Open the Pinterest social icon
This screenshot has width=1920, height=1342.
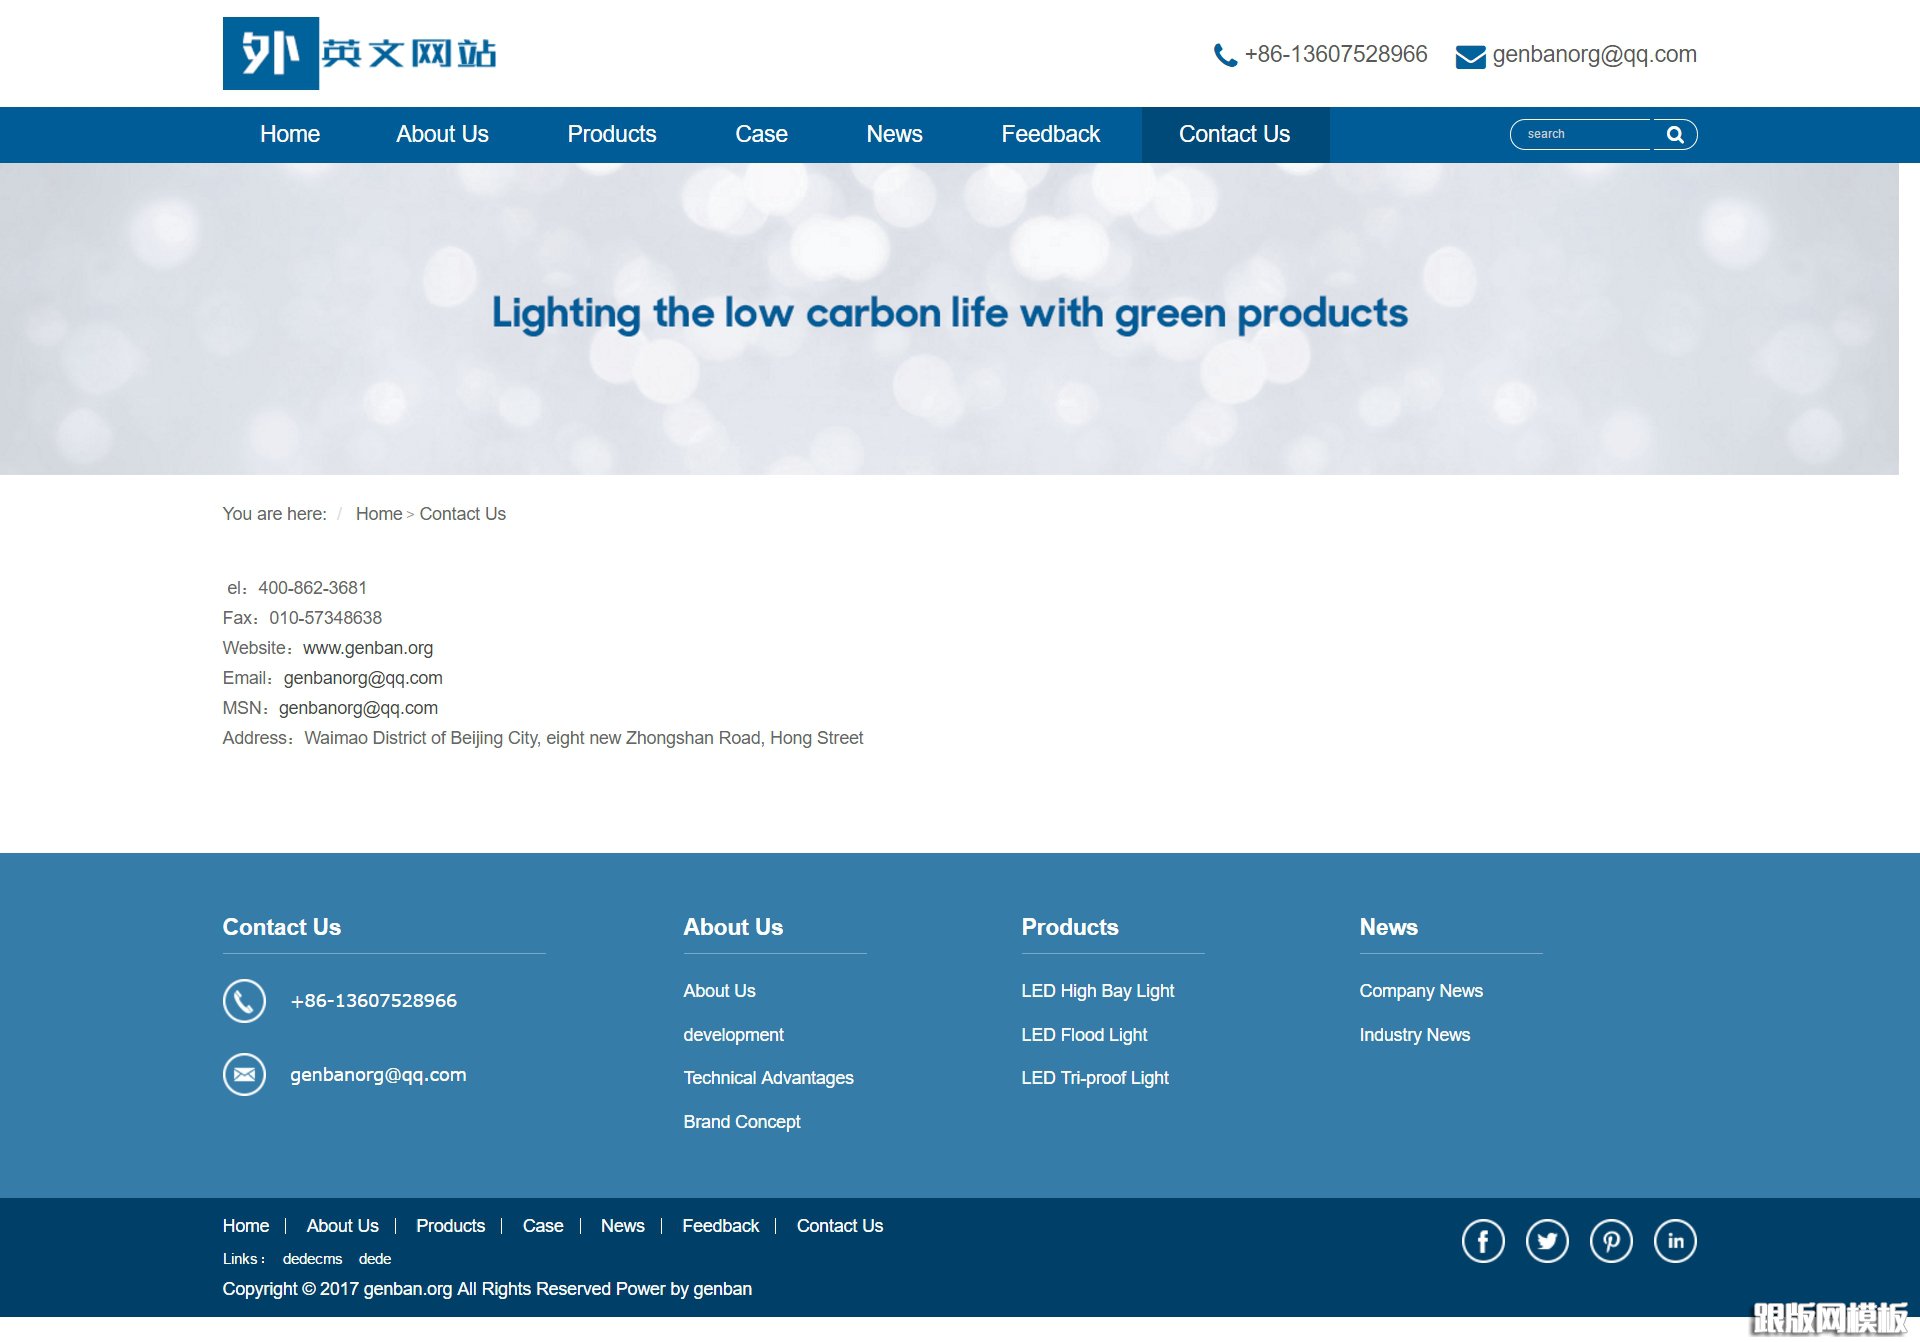(1611, 1241)
